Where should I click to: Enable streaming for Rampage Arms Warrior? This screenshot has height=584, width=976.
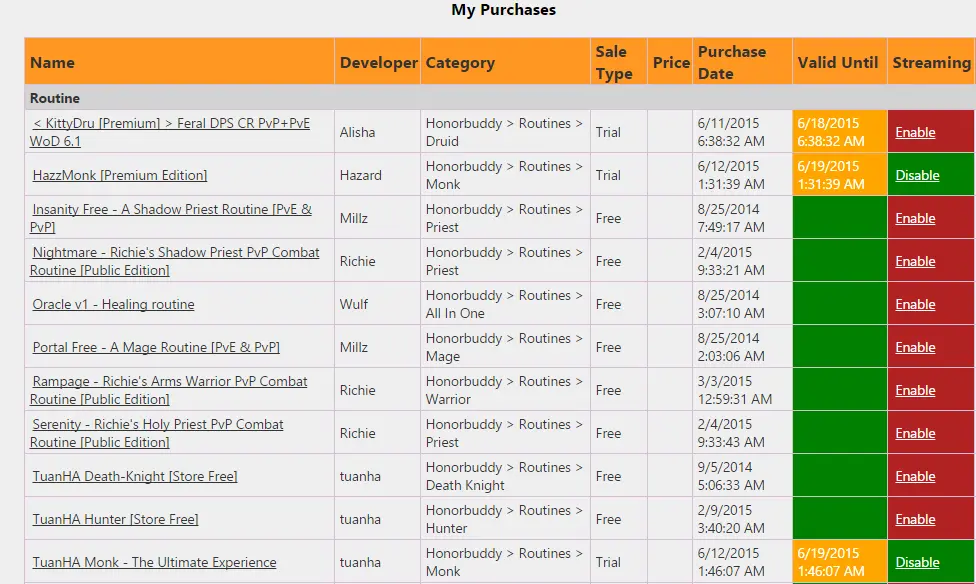click(x=915, y=390)
